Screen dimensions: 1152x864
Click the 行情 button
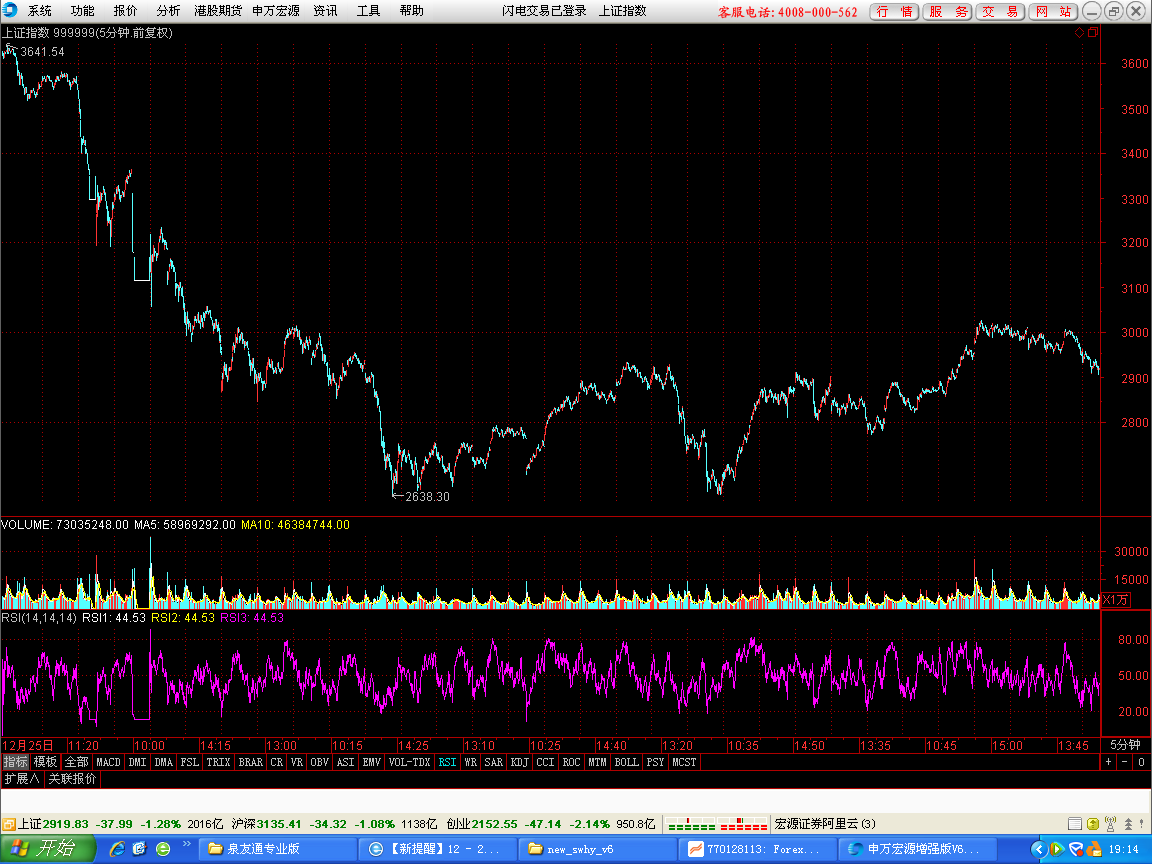tap(894, 12)
